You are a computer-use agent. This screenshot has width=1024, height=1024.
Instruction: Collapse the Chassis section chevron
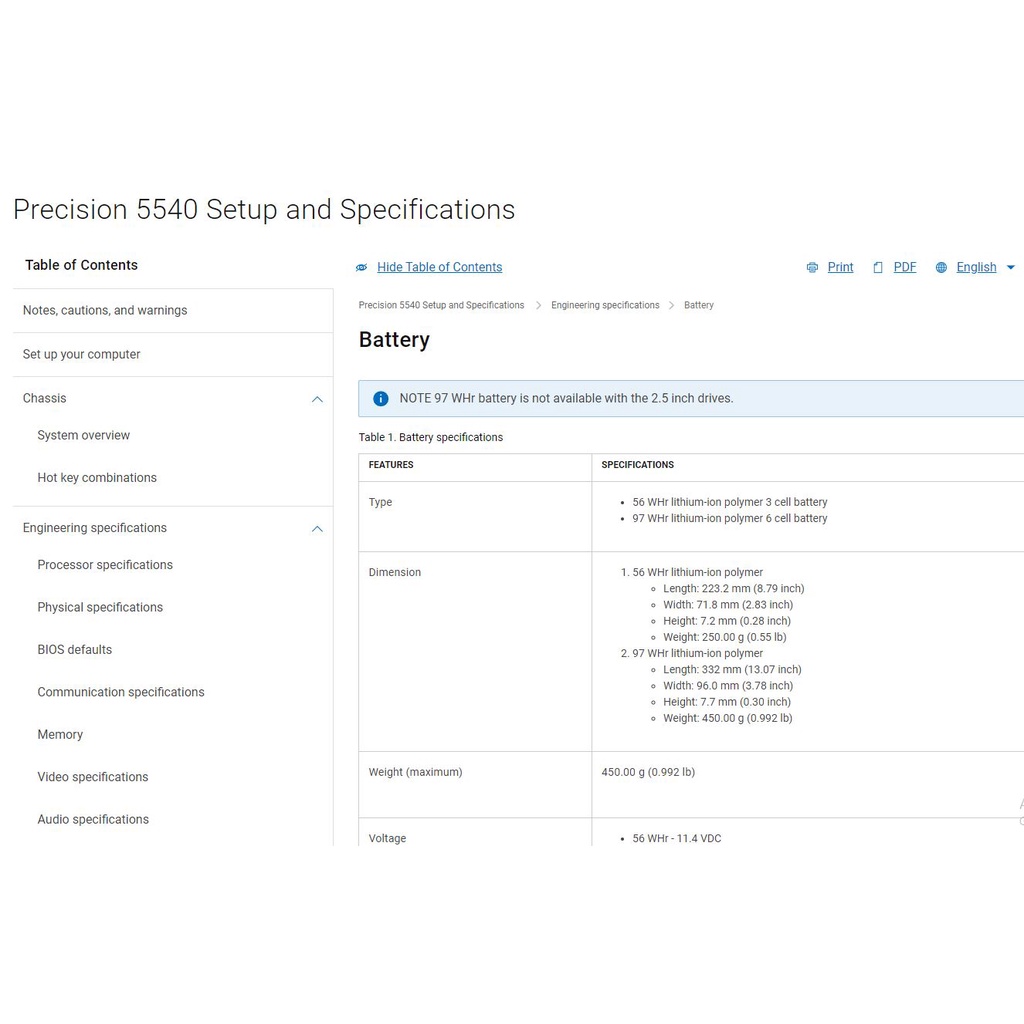317,399
